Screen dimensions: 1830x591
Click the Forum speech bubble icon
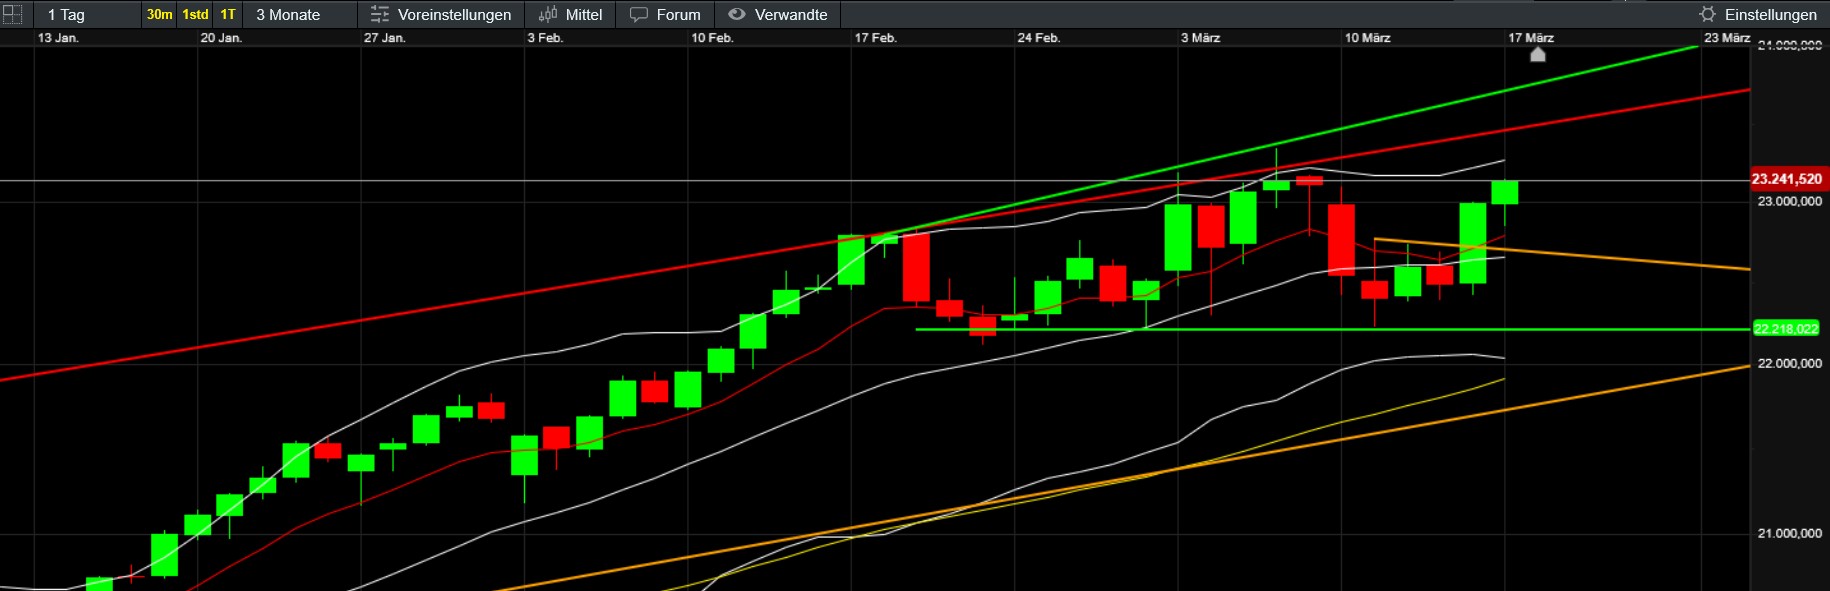(638, 14)
